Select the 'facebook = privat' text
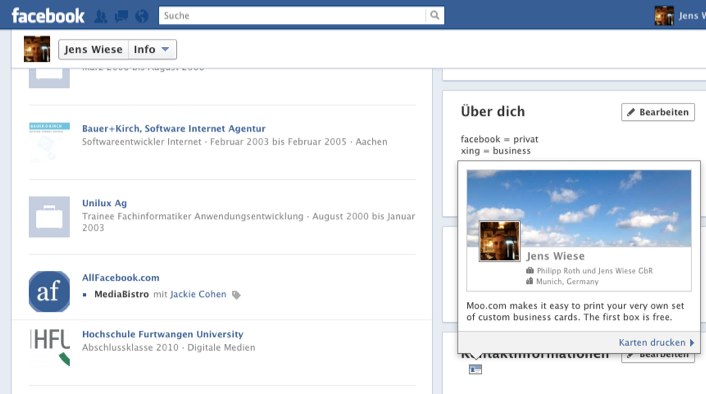The image size is (706, 394). pyautogui.click(x=499, y=139)
